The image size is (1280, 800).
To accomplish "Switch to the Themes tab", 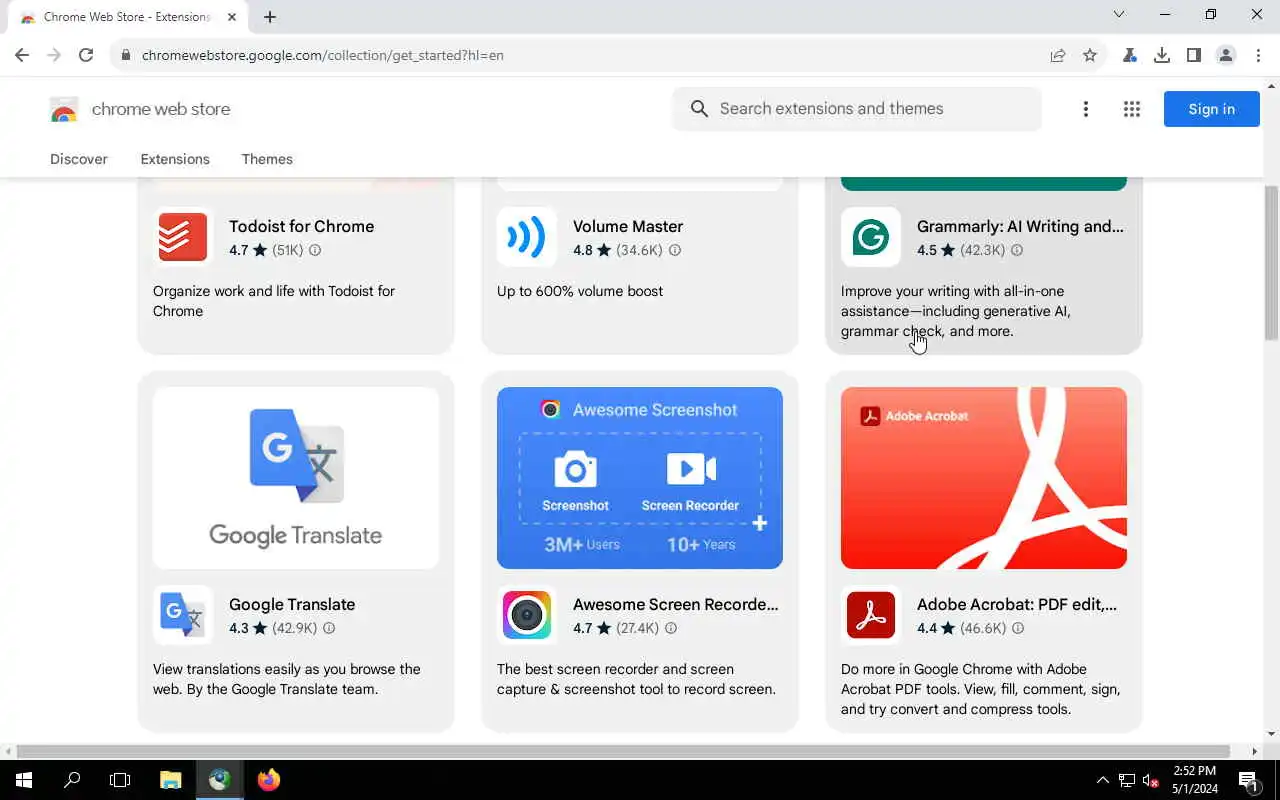I will point(267,159).
